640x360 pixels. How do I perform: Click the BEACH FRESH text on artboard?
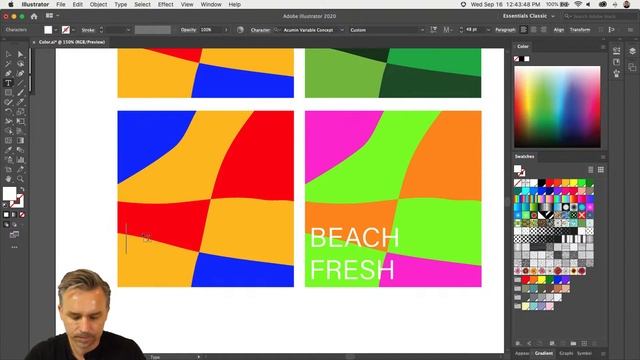[354, 253]
